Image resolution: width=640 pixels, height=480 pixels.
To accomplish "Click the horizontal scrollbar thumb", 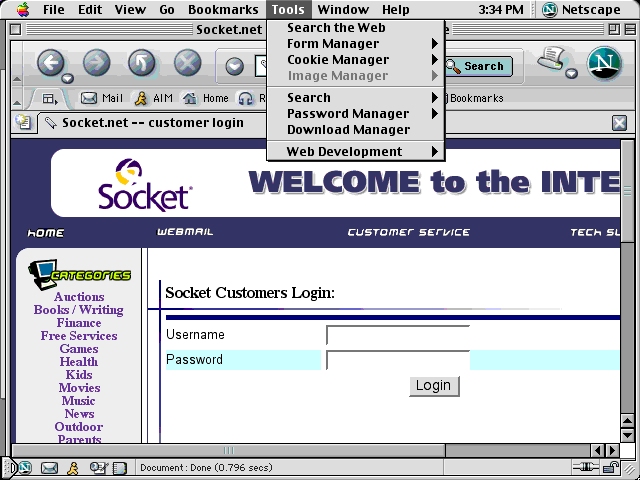I will tap(229, 450).
